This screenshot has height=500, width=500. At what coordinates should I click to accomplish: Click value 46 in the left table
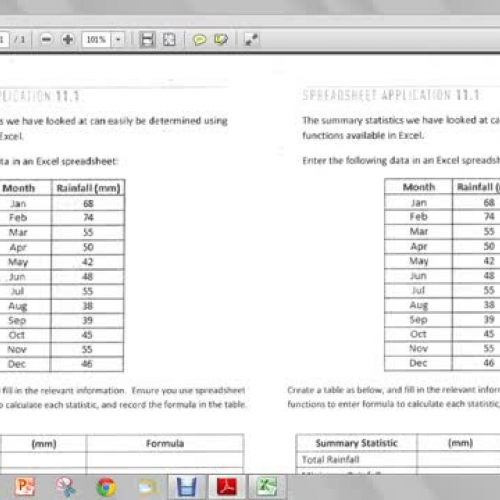(x=87, y=364)
